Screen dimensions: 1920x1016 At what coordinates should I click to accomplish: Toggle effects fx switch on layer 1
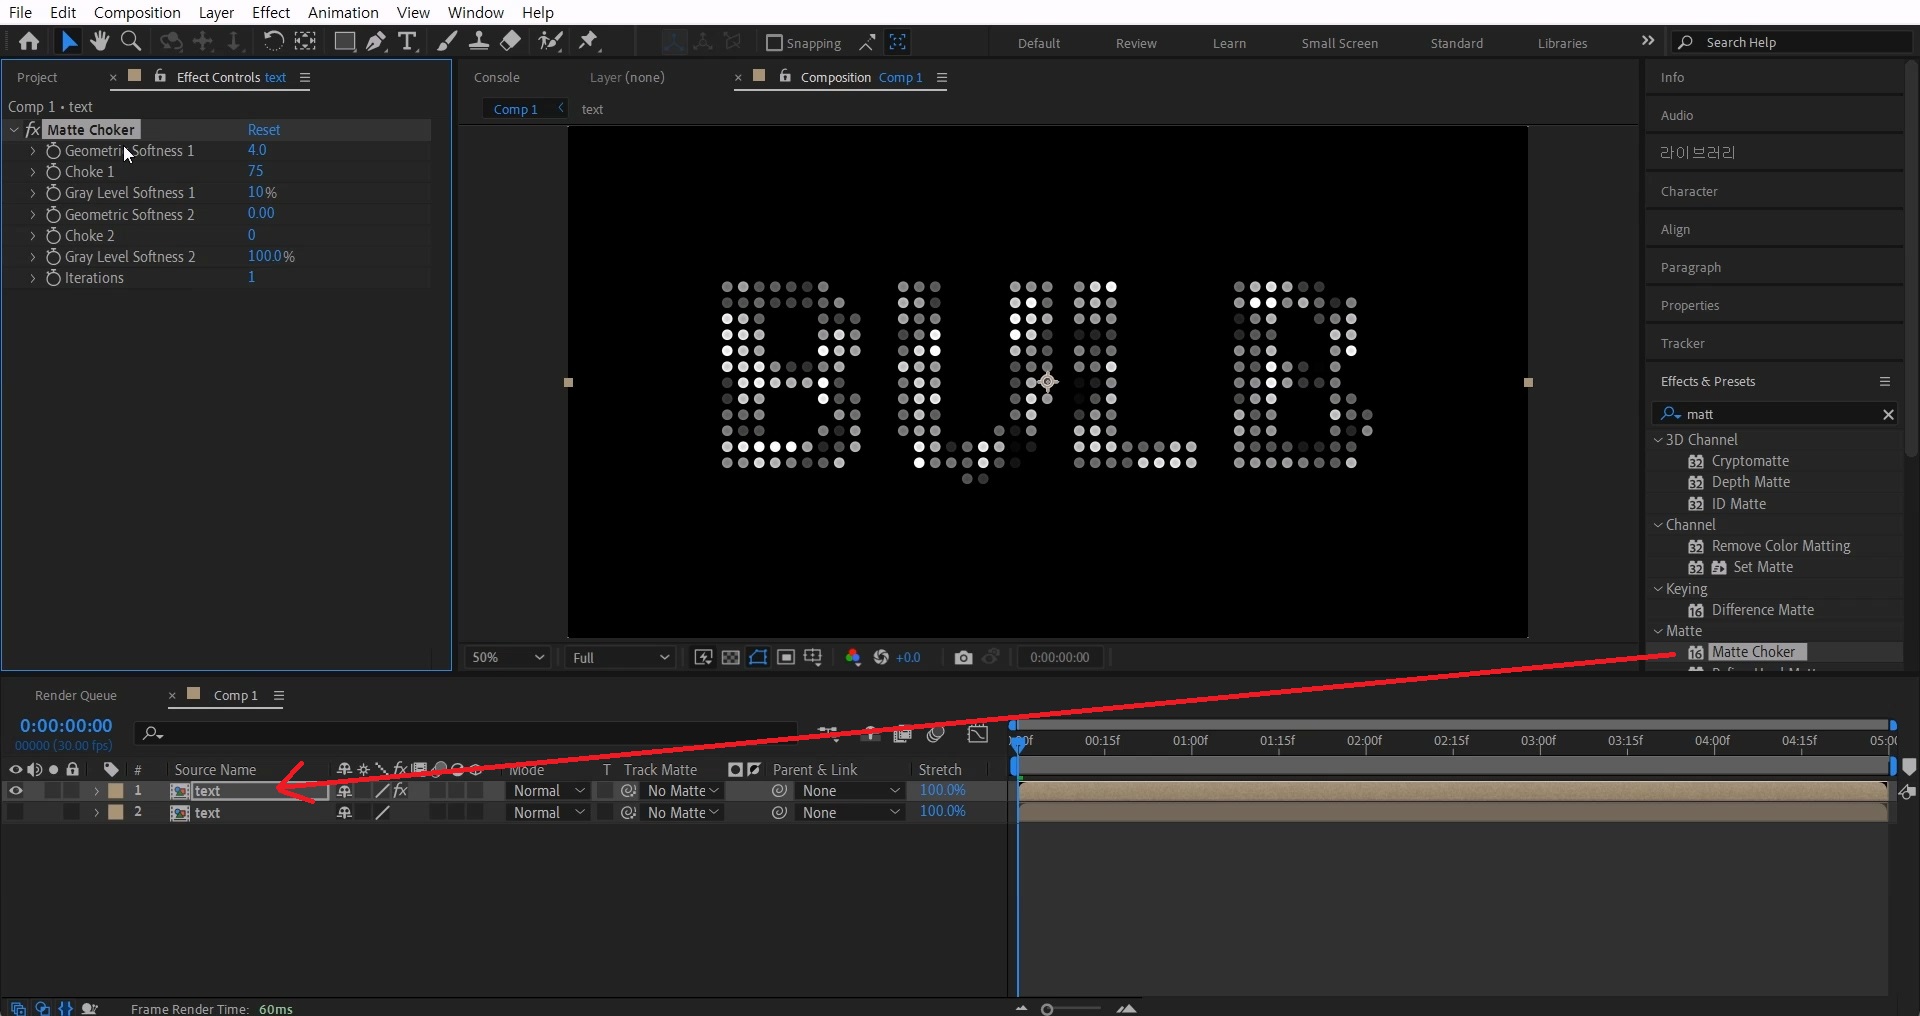(x=401, y=791)
